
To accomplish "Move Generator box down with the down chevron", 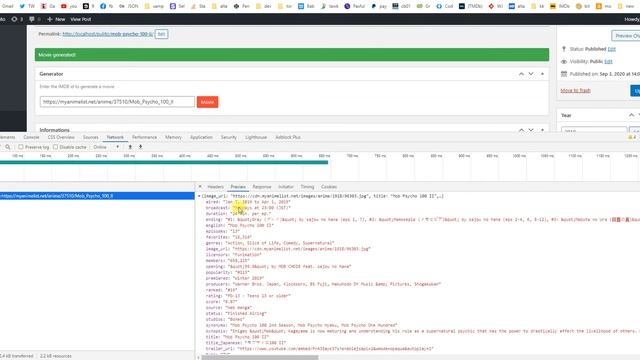I will [x=531, y=74].
